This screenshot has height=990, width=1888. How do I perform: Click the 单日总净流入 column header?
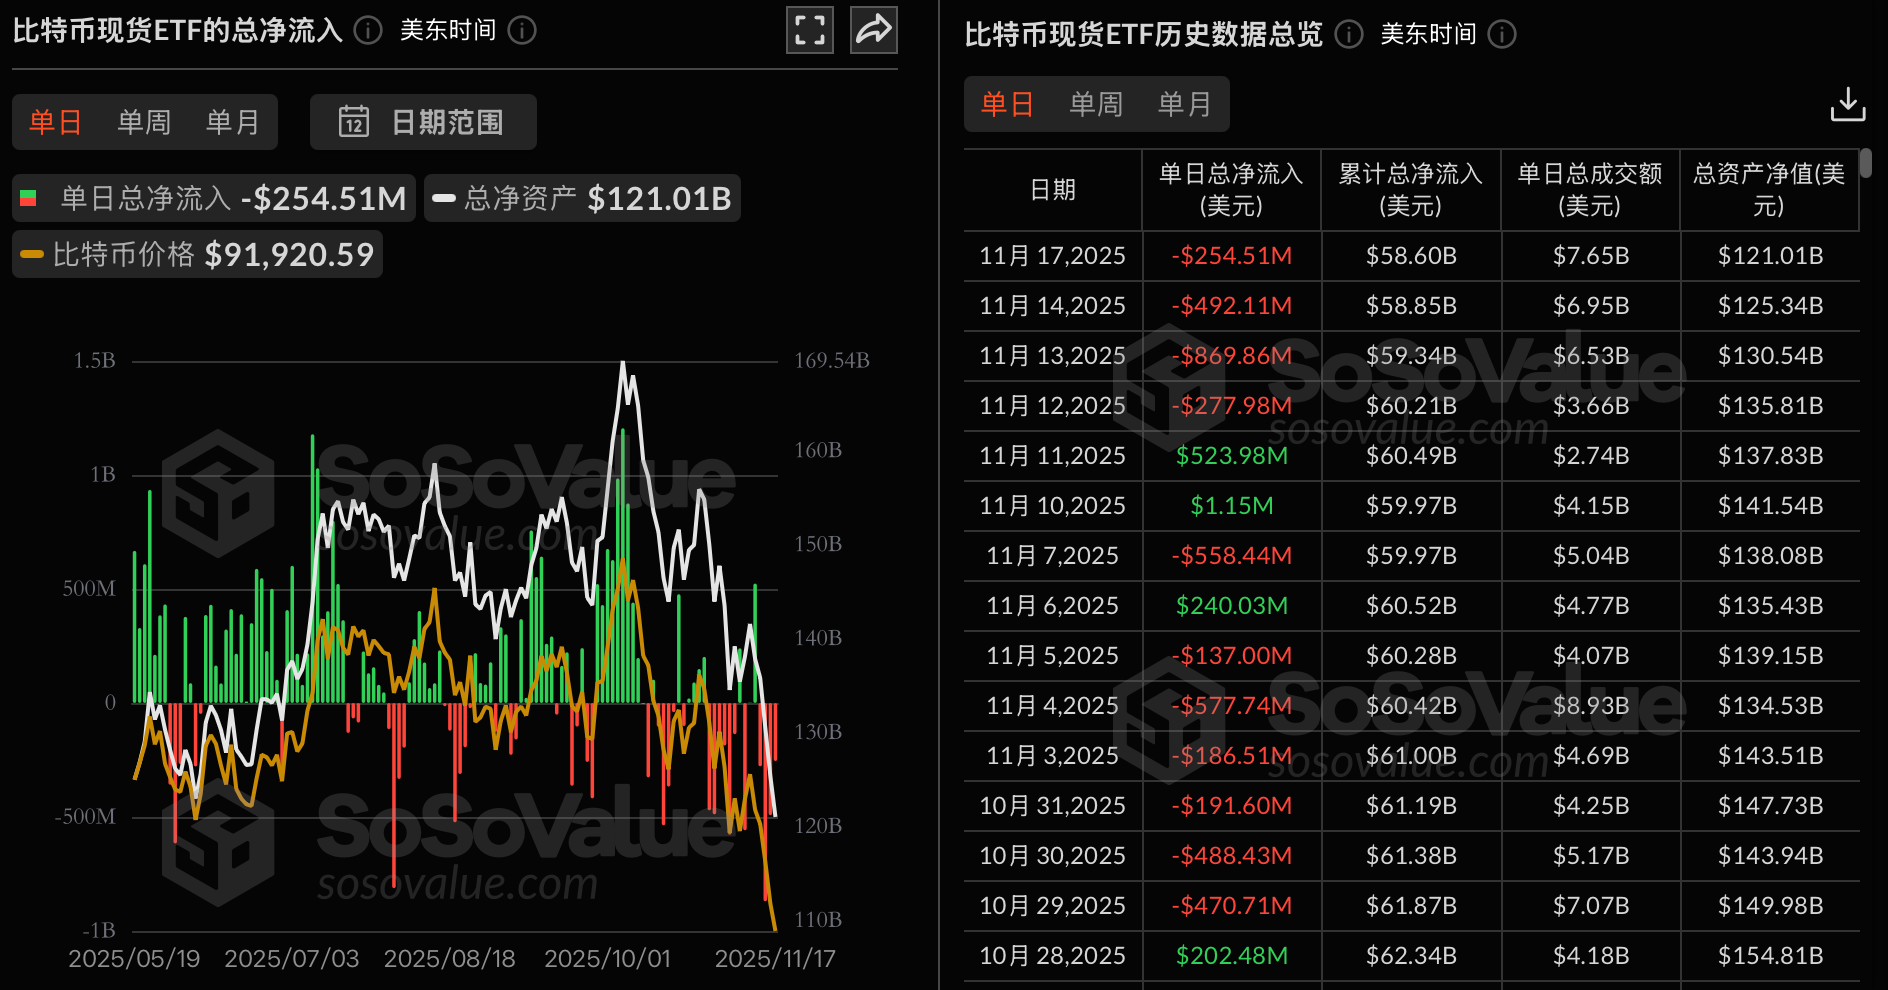tap(1231, 190)
